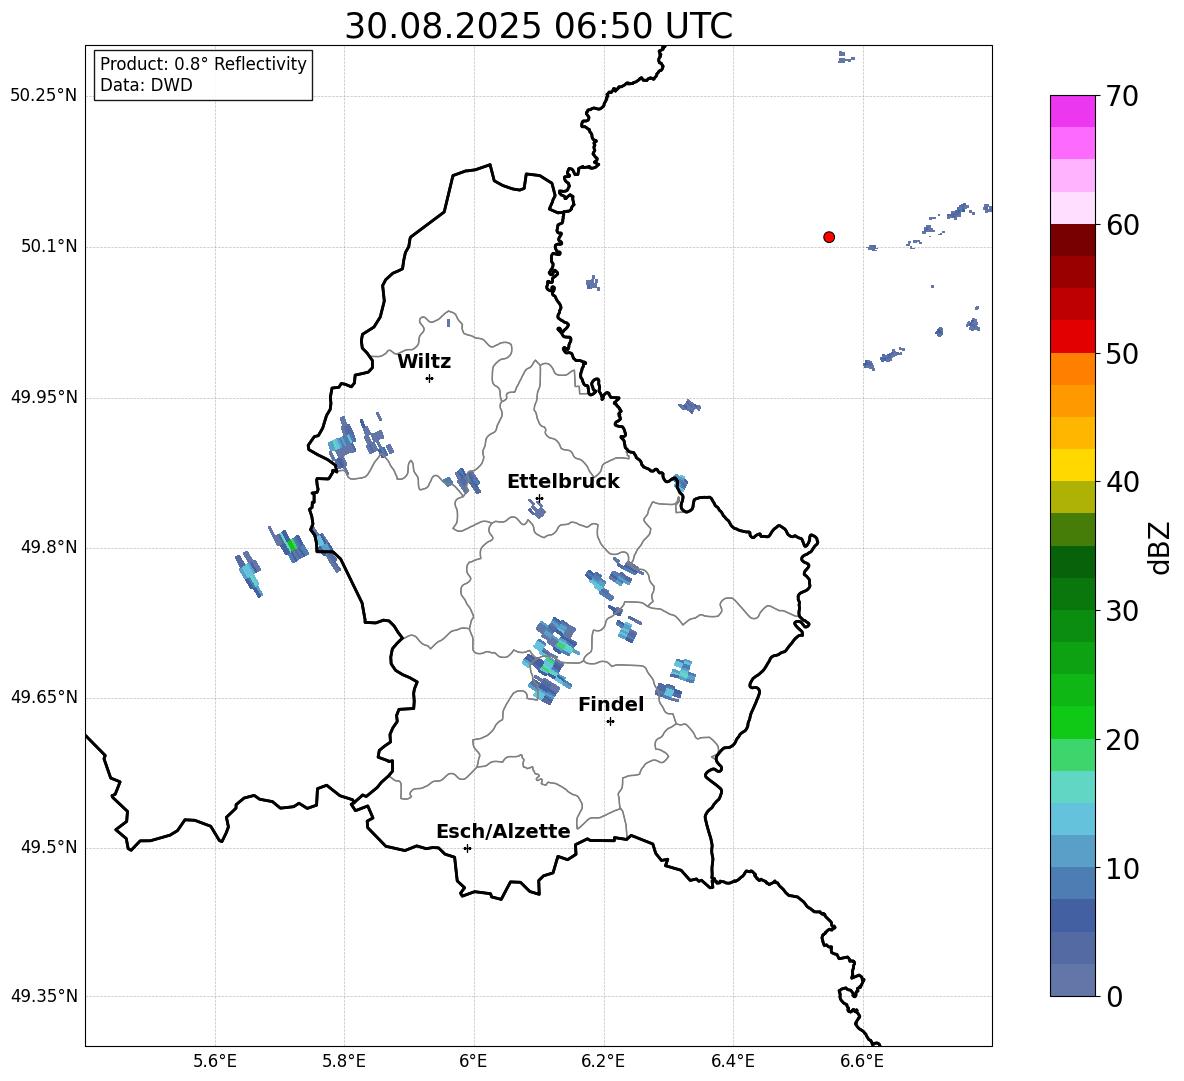Screen dimensions: 1184x1081
Task: Pick the orange colorbar segment below 50
Action: 1073,369
